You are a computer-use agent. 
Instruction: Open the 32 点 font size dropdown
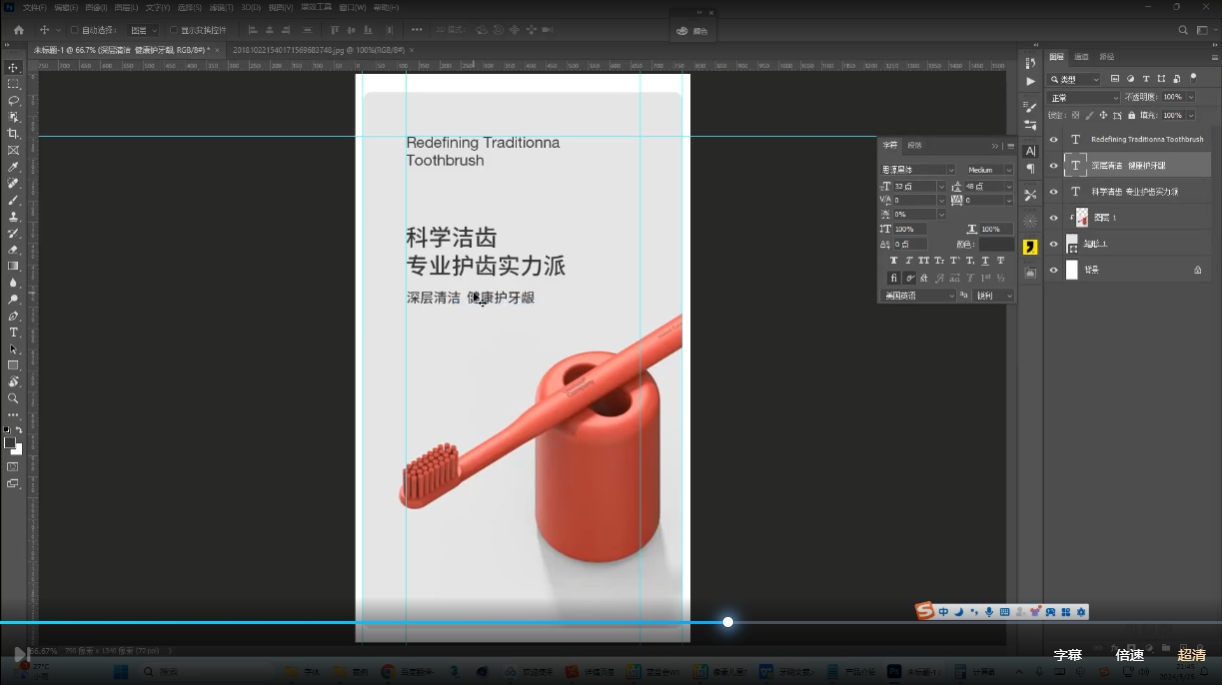point(941,187)
